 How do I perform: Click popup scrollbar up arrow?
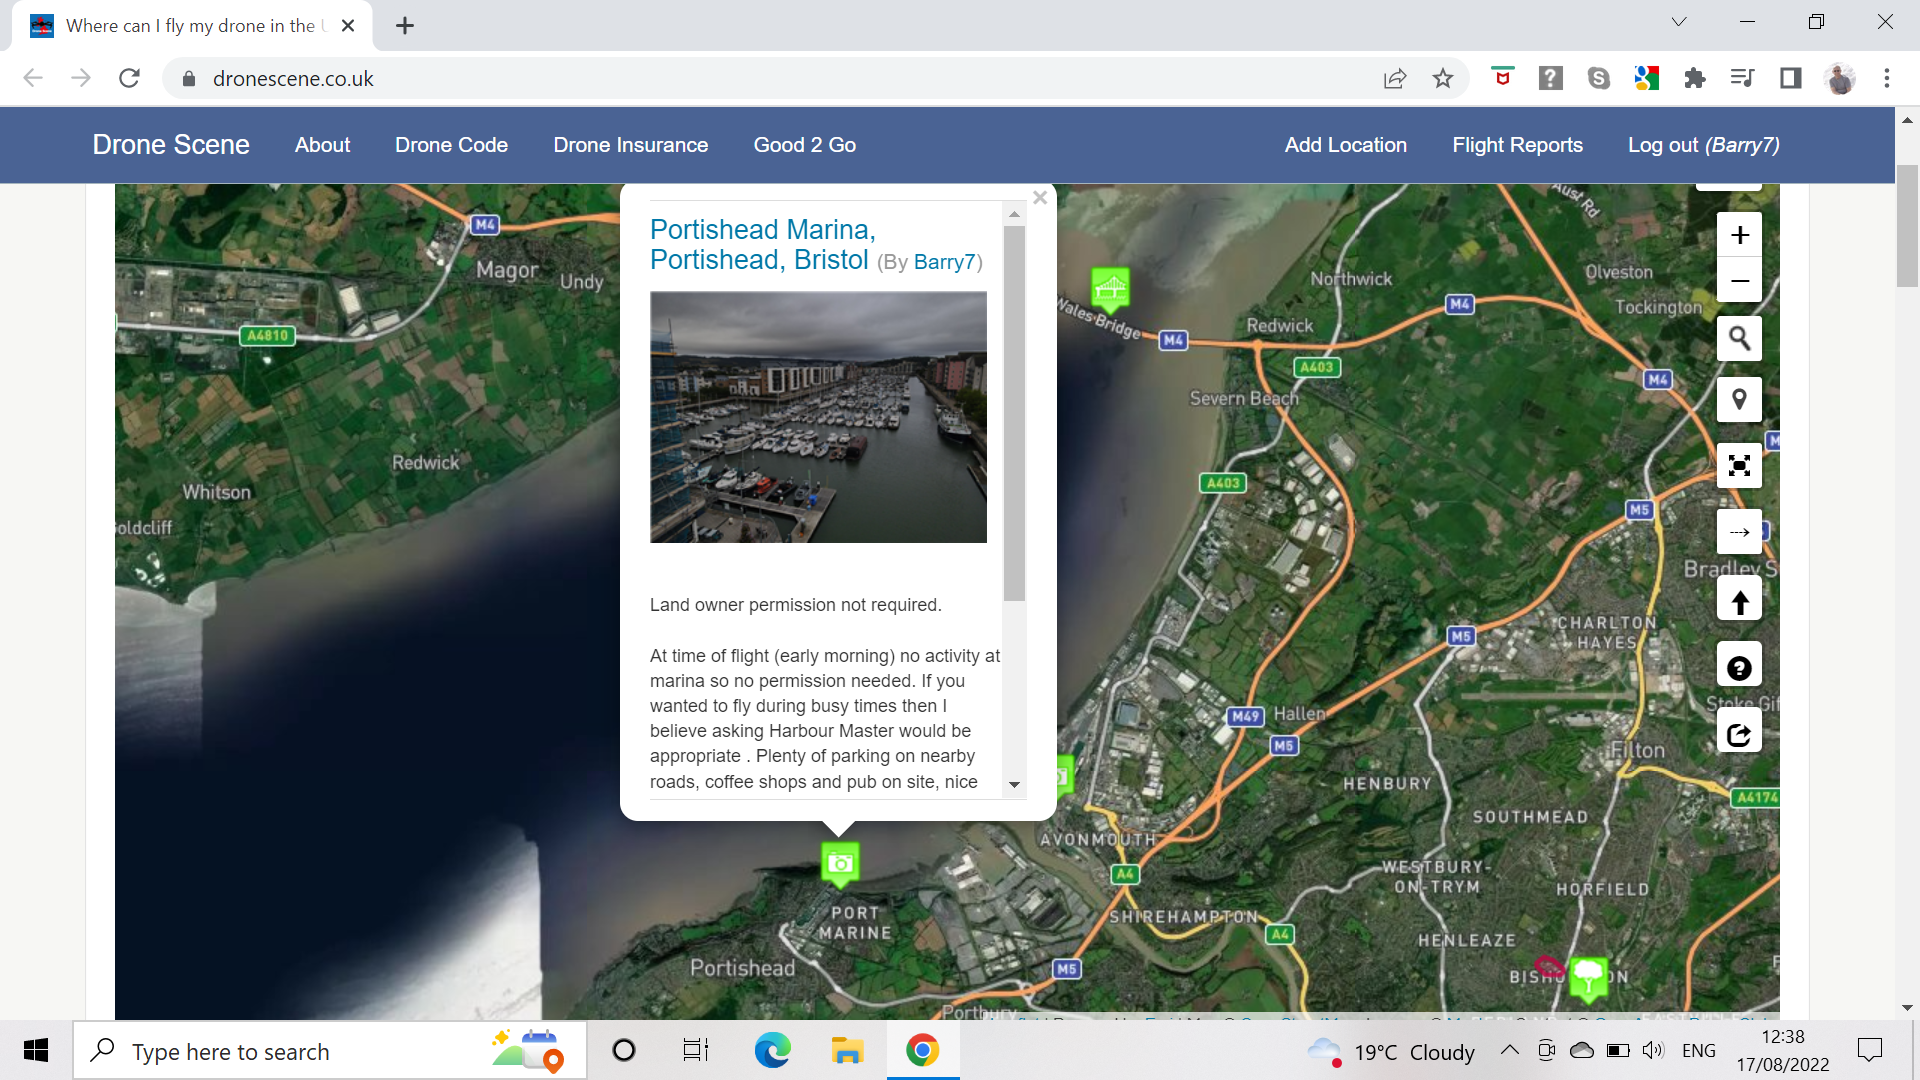tap(1014, 214)
